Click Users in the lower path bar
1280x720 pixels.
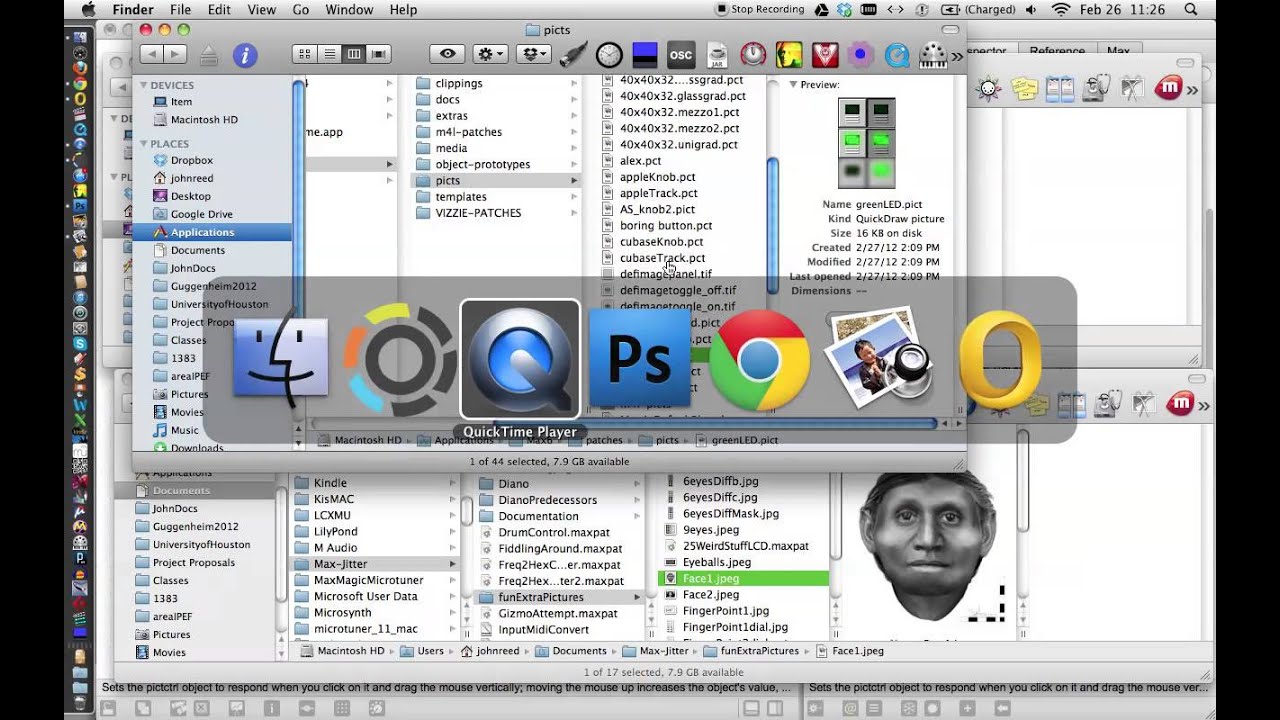(421, 651)
